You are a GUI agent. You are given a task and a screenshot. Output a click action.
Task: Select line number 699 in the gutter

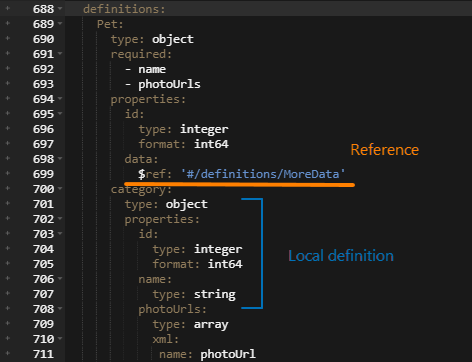coord(43,174)
